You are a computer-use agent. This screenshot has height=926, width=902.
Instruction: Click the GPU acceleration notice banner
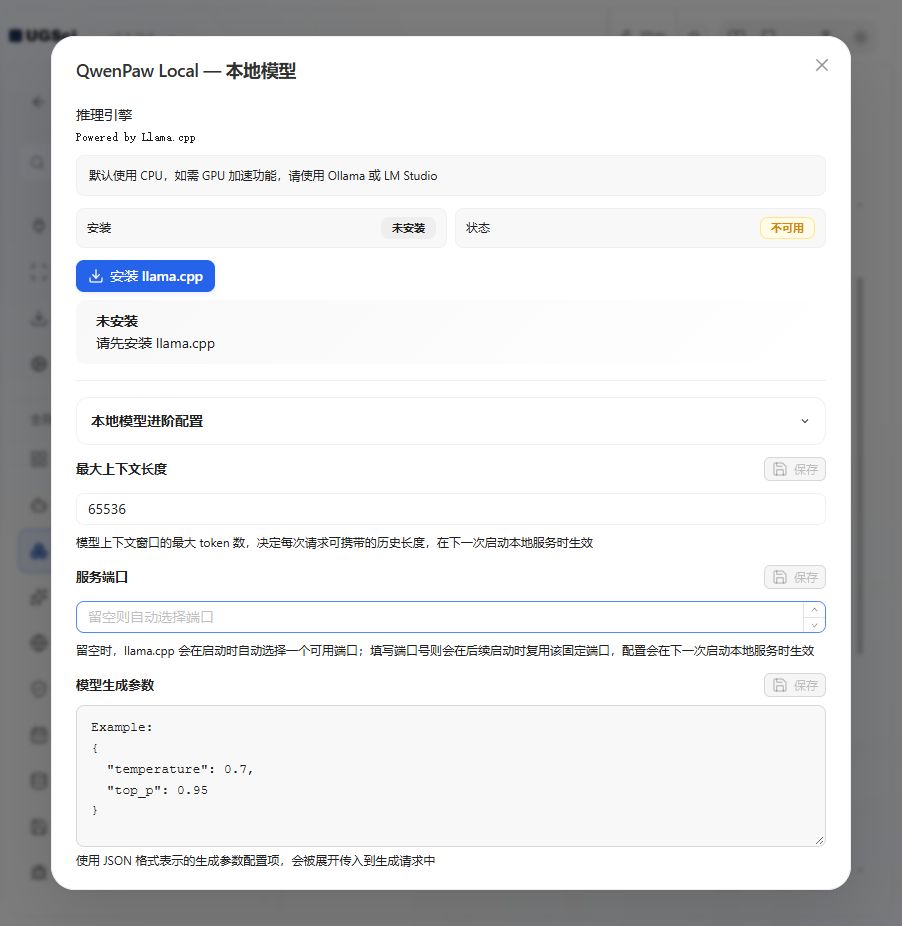click(451, 175)
